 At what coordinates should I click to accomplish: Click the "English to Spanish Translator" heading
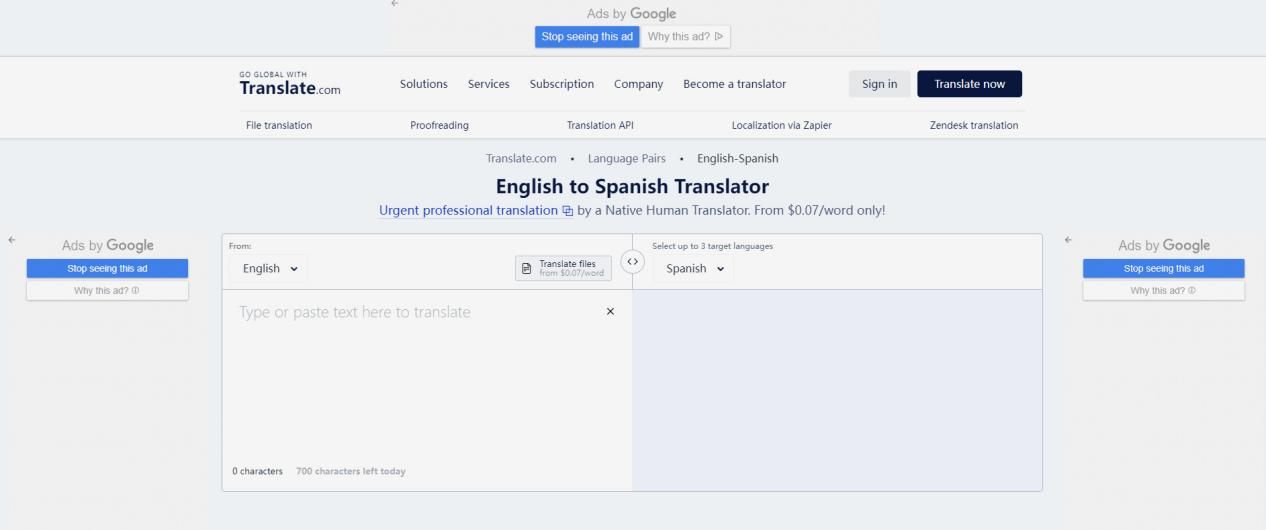click(632, 186)
